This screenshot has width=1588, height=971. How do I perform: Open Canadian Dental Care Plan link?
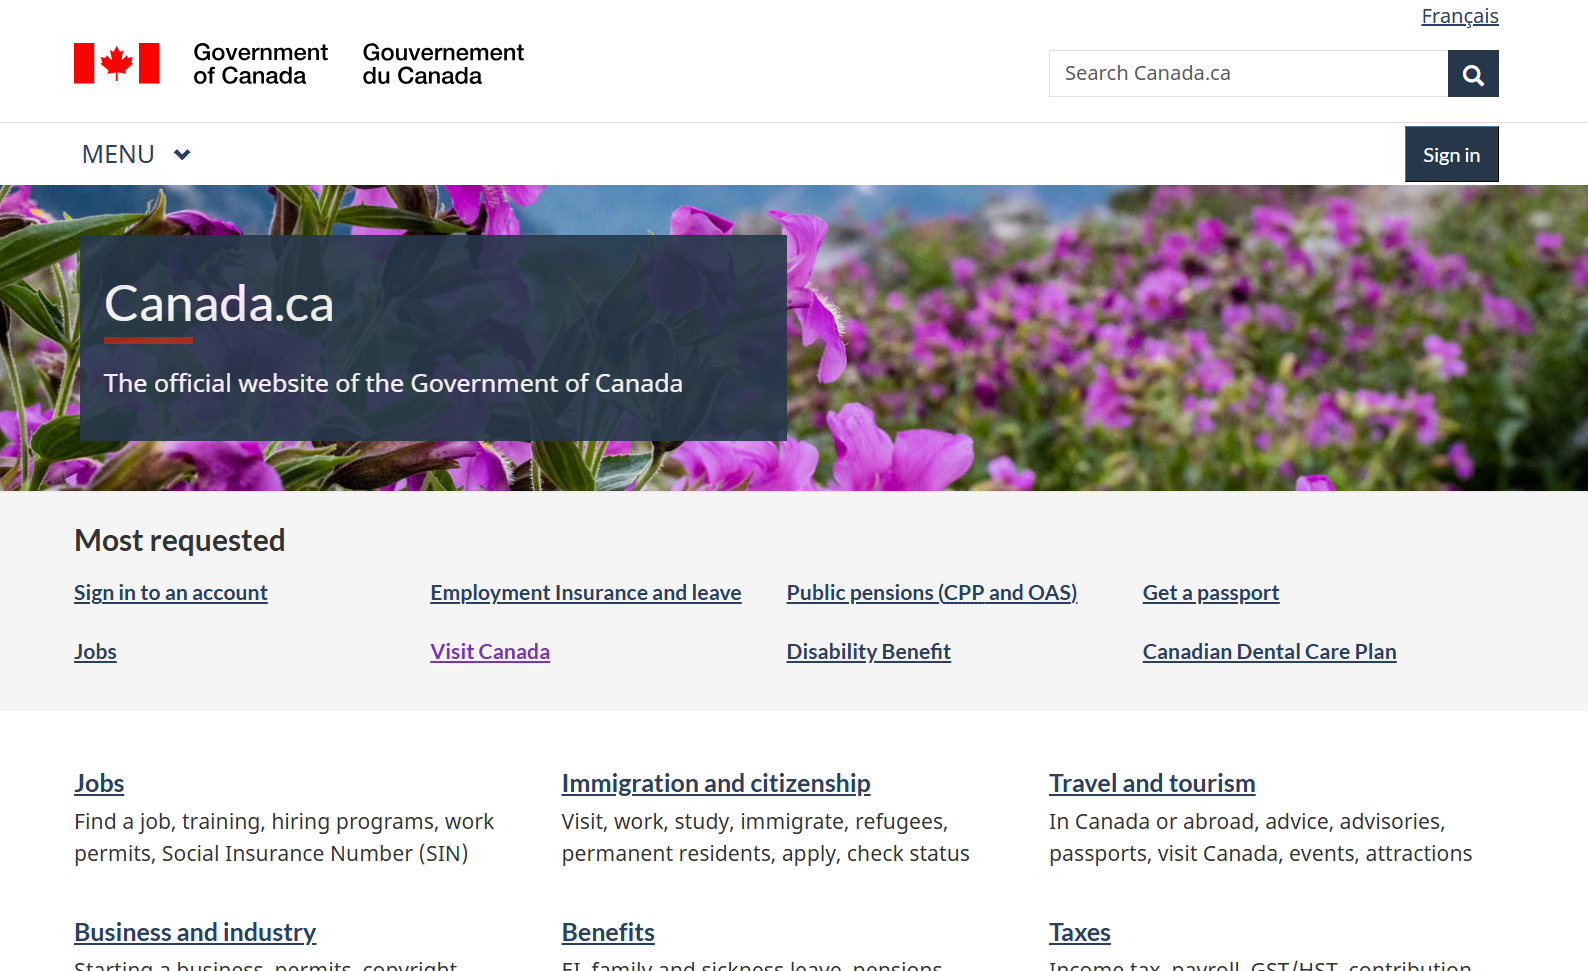click(x=1270, y=652)
